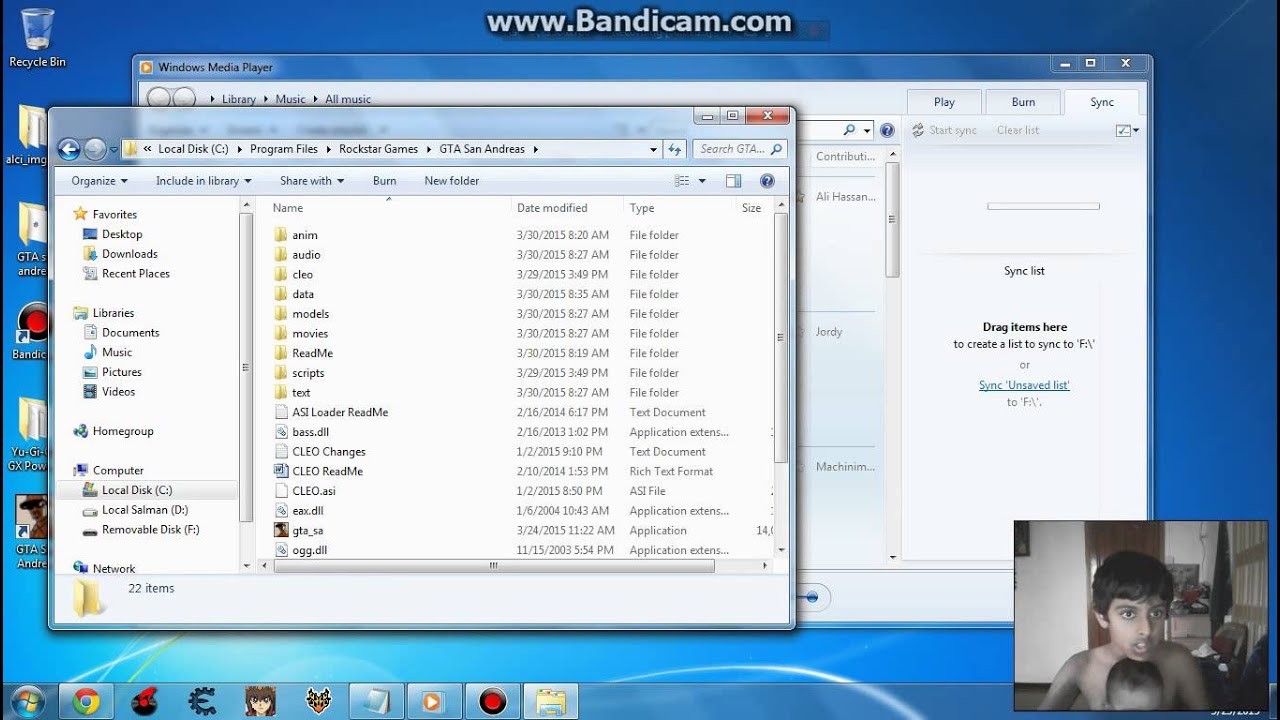Click the Sync 'Unsaved list' link

tap(1024, 385)
